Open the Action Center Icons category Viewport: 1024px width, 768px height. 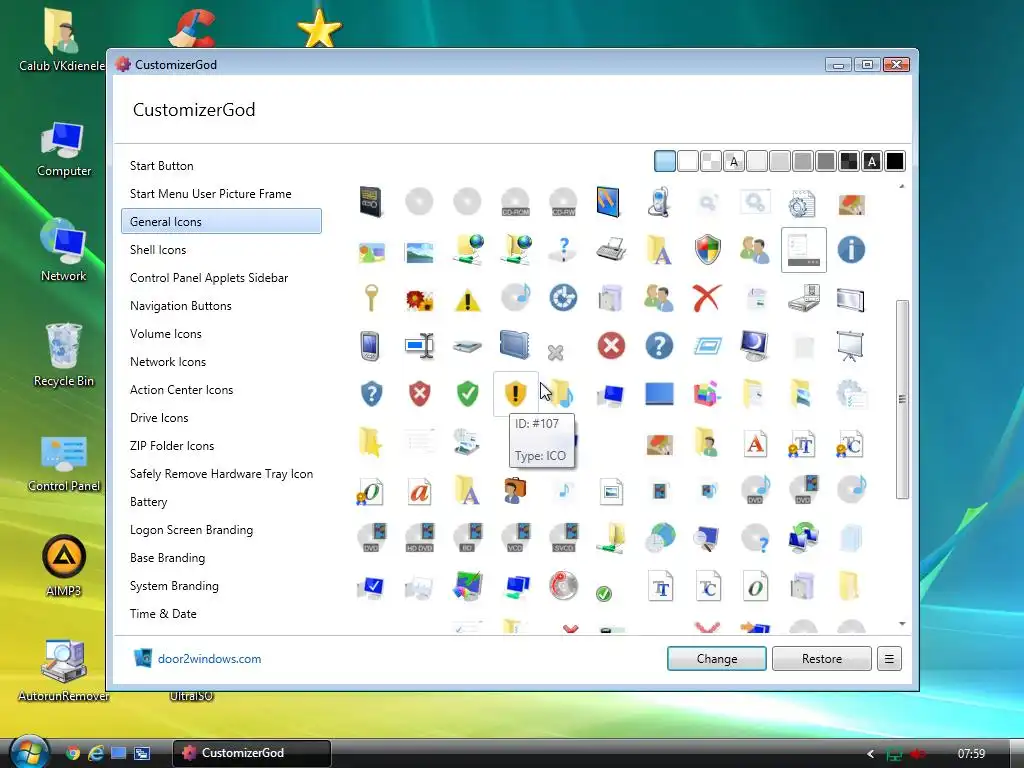click(x=182, y=390)
